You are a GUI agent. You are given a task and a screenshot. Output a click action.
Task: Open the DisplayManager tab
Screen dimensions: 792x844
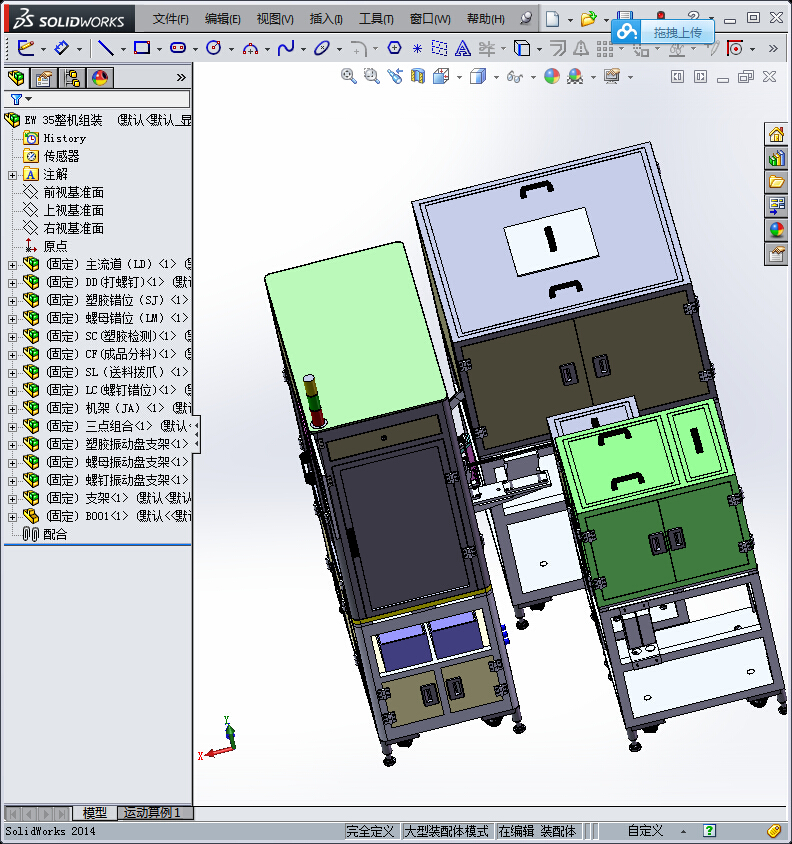point(100,78)
